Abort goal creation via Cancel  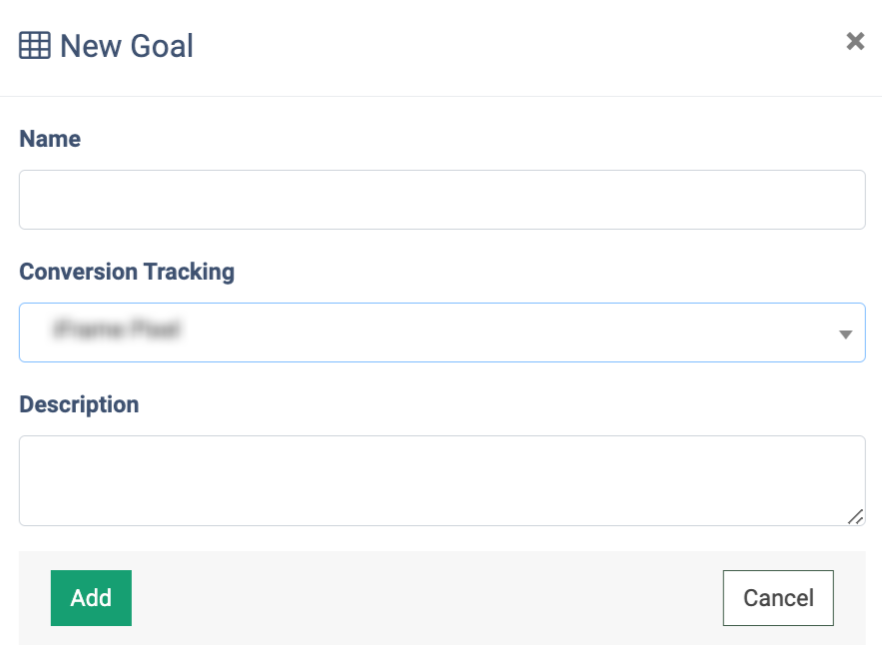pos(778,598)
